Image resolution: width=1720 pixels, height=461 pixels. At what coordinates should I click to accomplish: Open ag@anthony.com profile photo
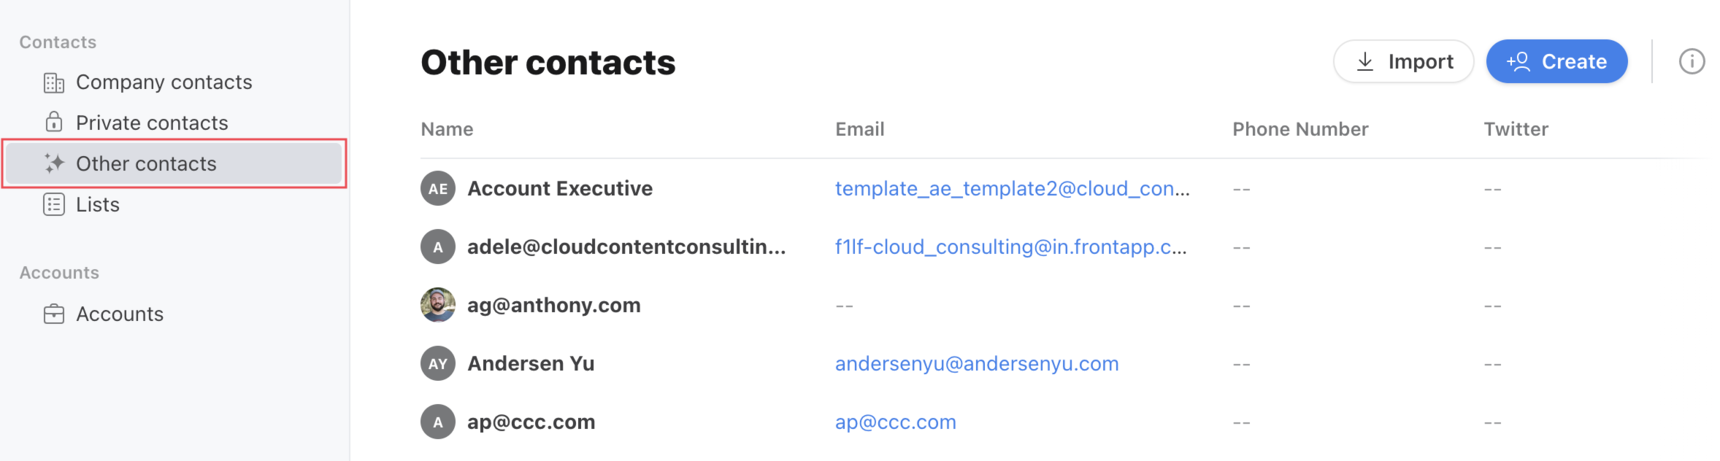tap(438, 305)
